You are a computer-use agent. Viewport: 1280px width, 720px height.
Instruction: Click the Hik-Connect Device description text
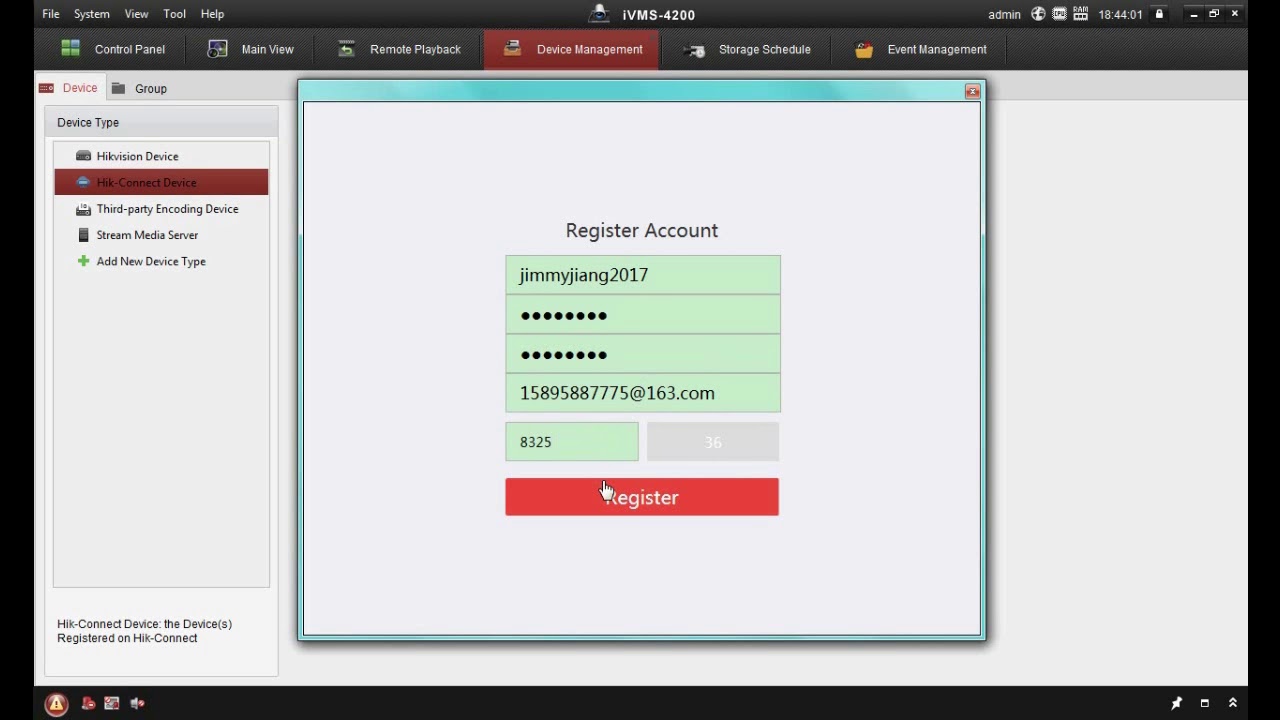144,631
